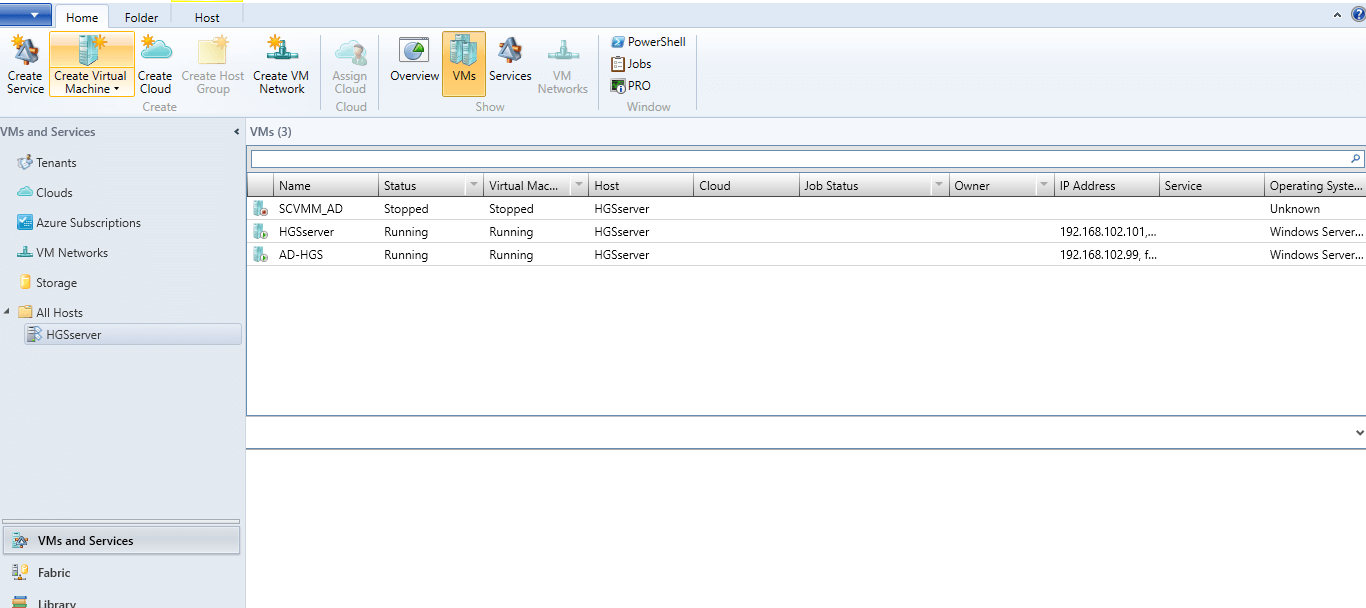This screenshot has width=1366, height=608.
Task: Open the PRO window
Action: (x=630, y=86)
